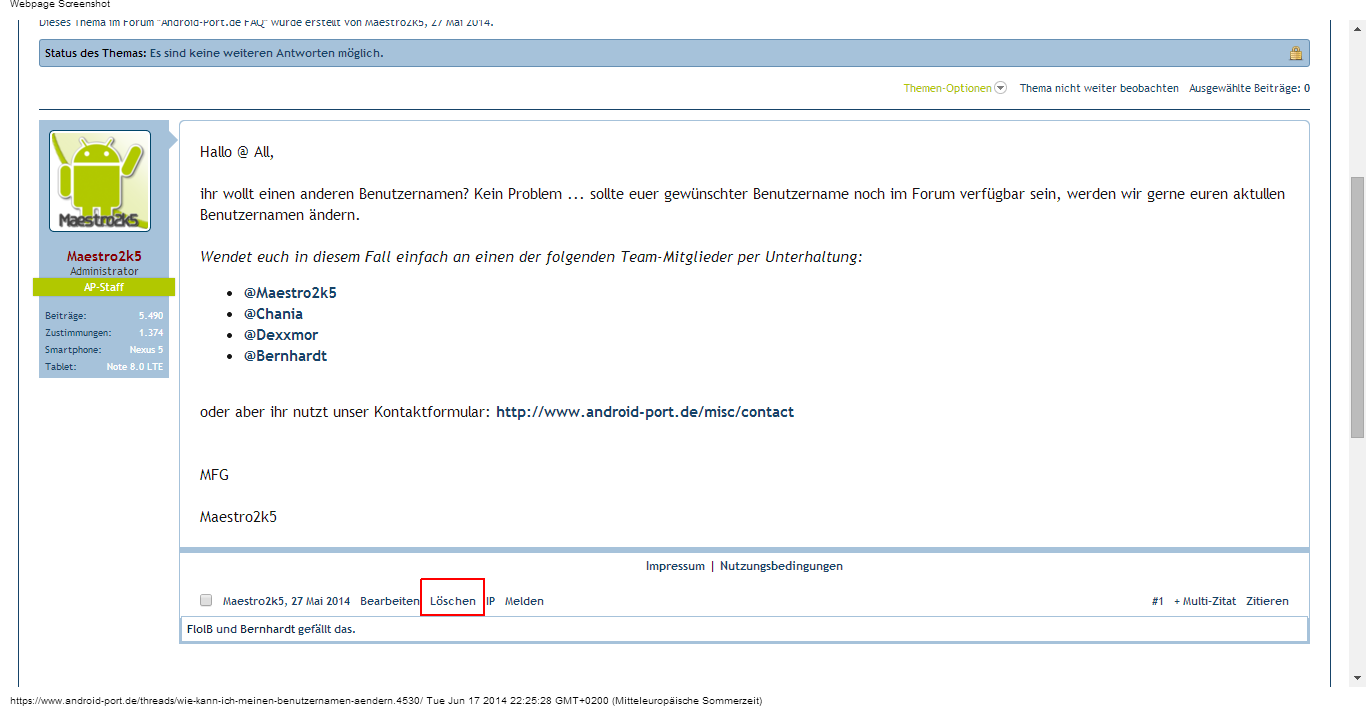Show the poster's IP link
Viewport: 1366px width, 707px height.
coord(491,601)
